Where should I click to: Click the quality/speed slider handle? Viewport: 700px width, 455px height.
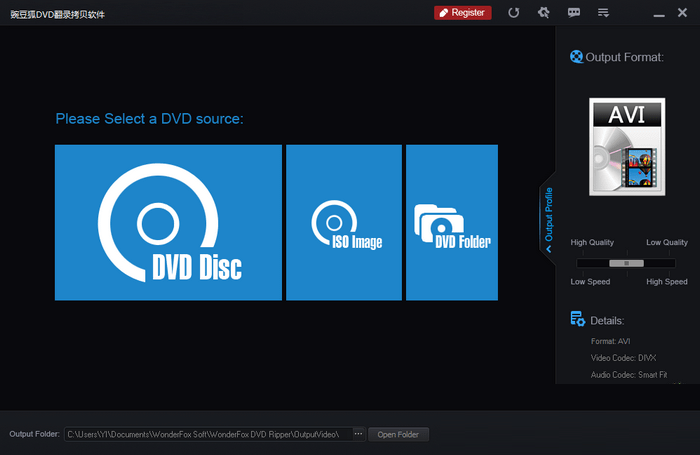626,263
